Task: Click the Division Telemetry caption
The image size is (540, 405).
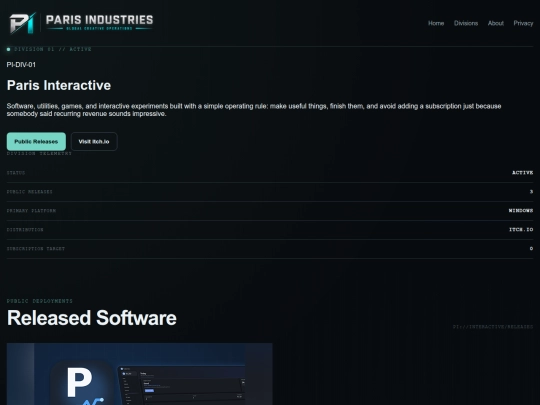Action: (x=39, y=153)
